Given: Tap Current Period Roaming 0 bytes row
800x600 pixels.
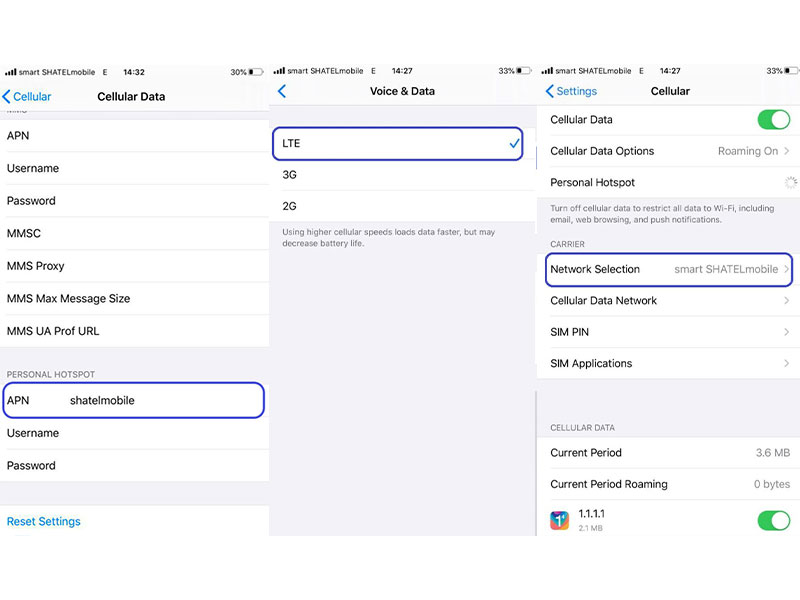Looking at the screenshot, I should [669, 484].
